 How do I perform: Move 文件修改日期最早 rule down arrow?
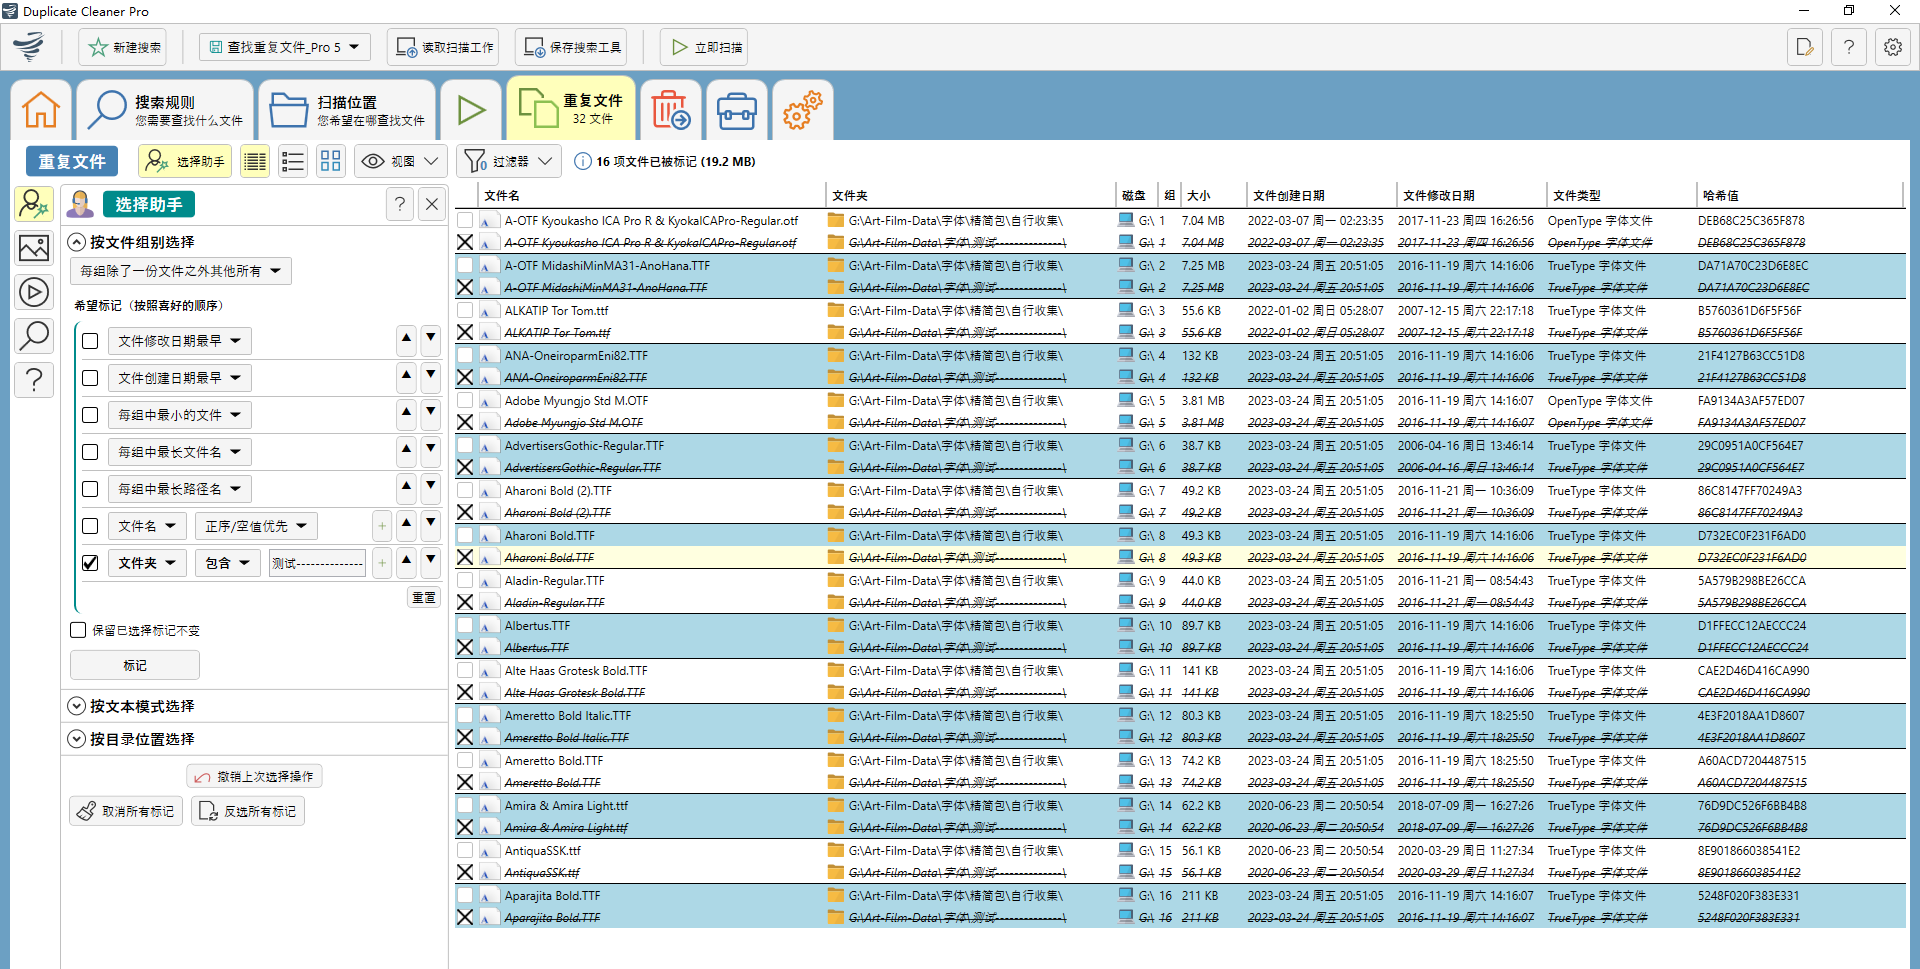pyautogui.click(x=431, y=341)
